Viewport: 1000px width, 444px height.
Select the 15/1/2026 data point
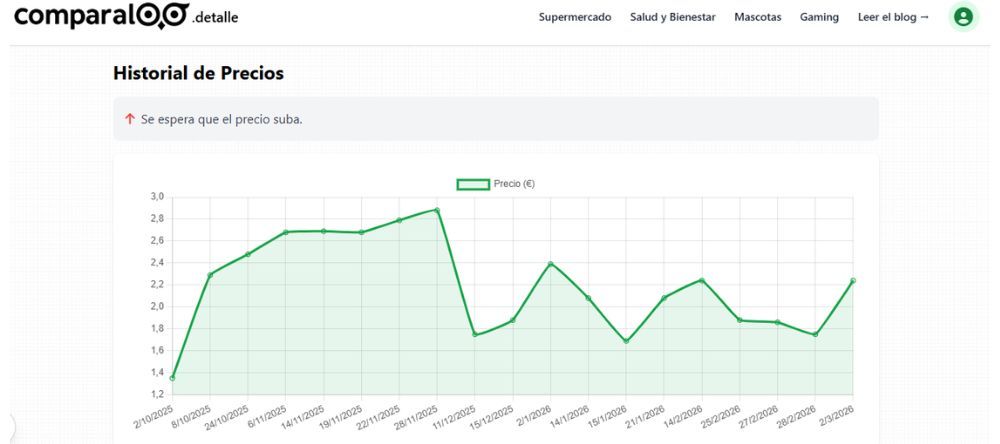click(x=626, y=341)
